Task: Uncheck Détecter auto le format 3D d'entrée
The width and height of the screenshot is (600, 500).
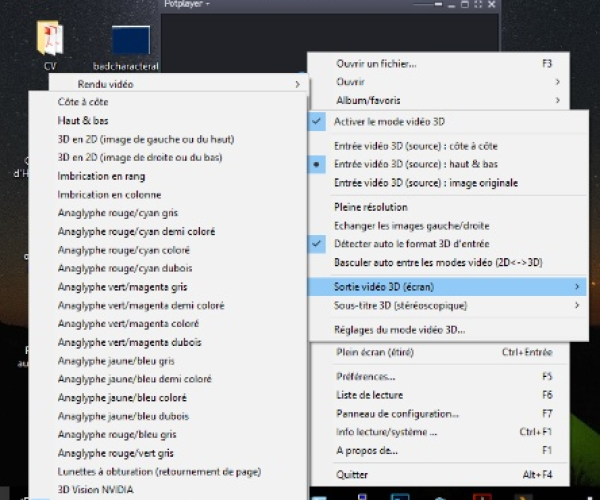Action: (x=448, y=244)
